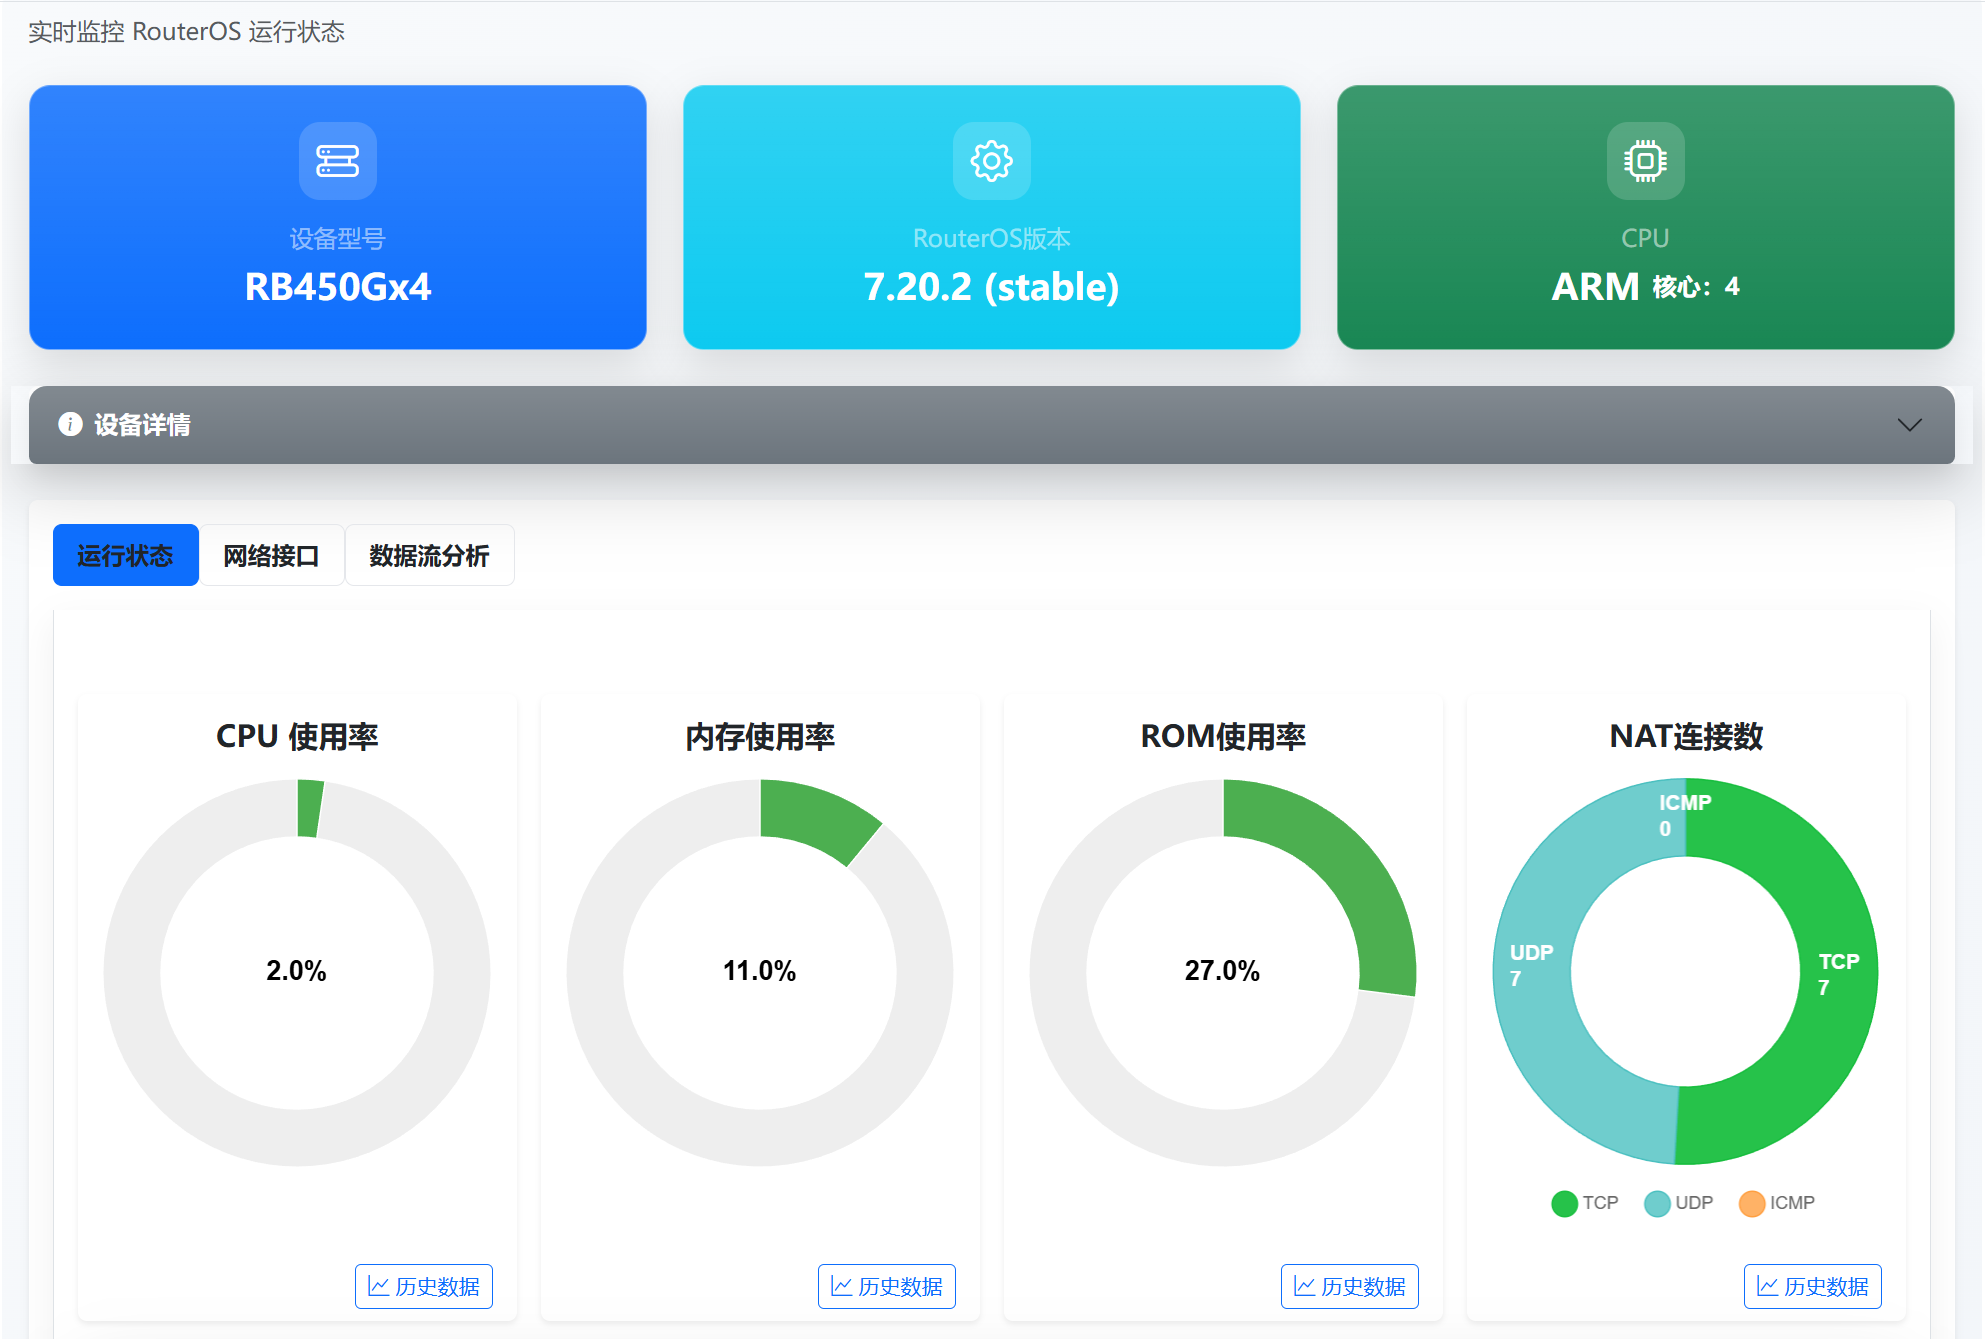Toggle TCP series in NAT legend
Screen dimensions: 1985x1339
point(1584,1203)
